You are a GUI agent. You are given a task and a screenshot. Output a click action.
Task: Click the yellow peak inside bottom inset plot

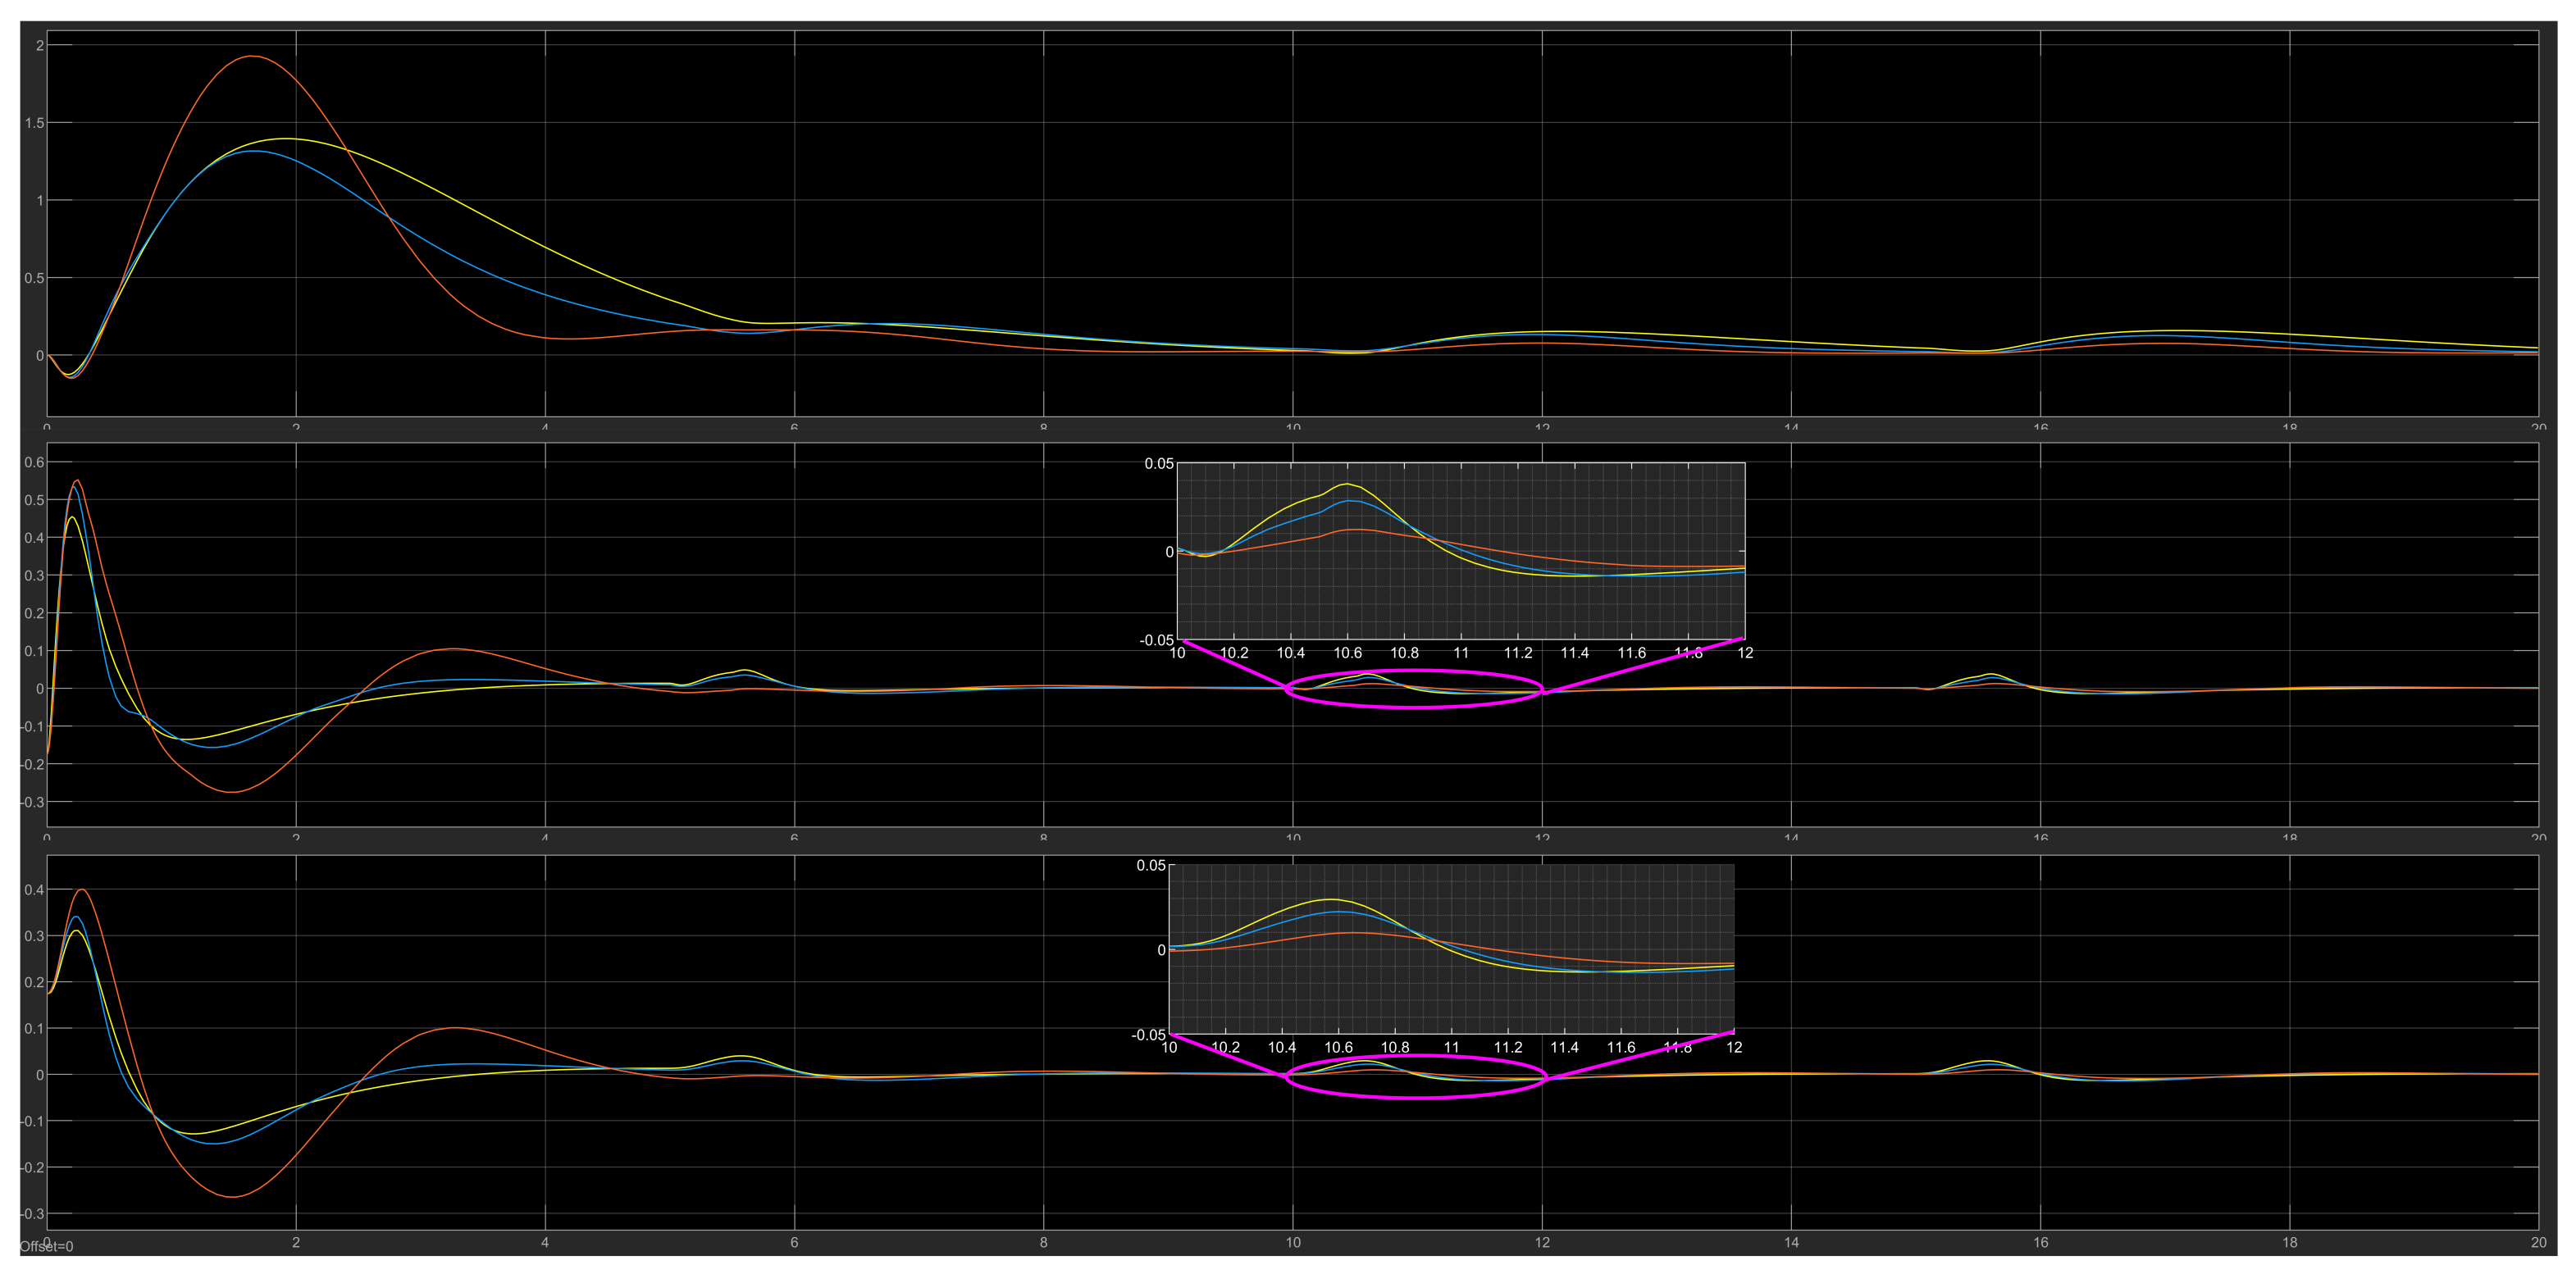tap(1330, 899)
